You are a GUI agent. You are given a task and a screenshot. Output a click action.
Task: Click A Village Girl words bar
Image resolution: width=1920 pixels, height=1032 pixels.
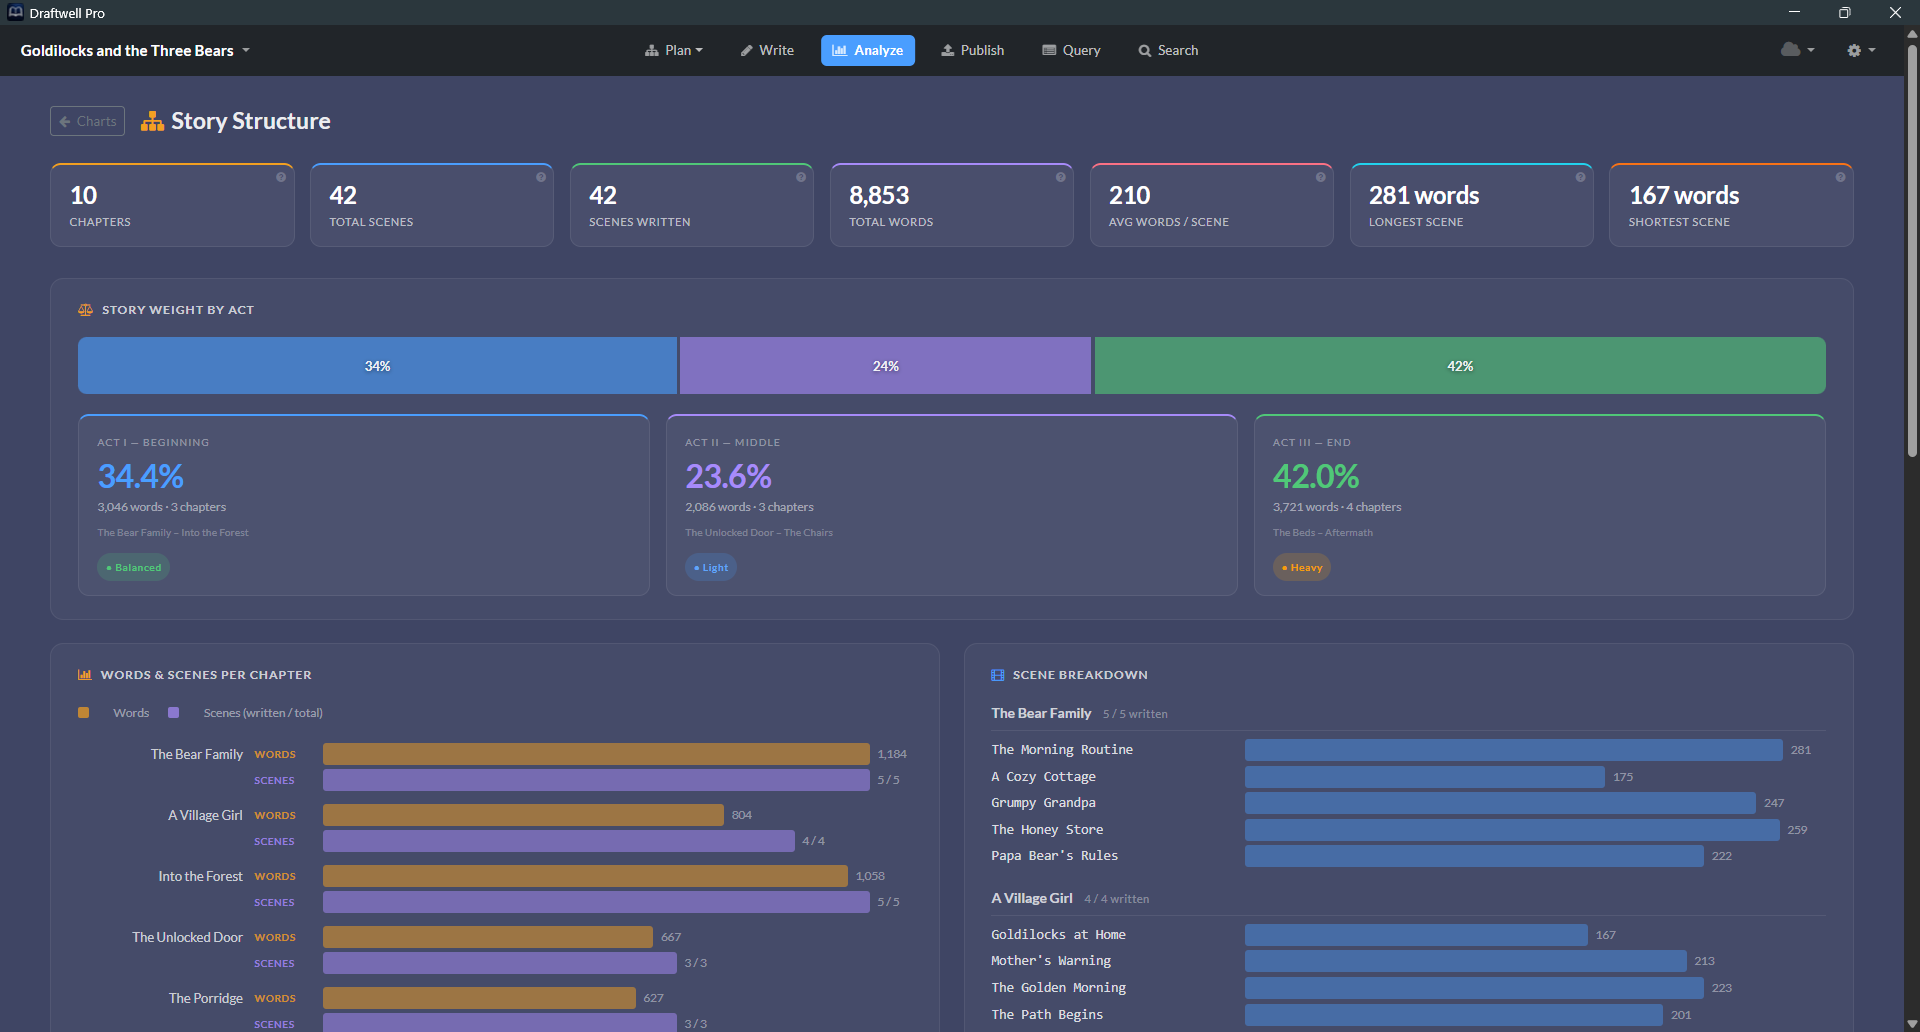point(523,815)
